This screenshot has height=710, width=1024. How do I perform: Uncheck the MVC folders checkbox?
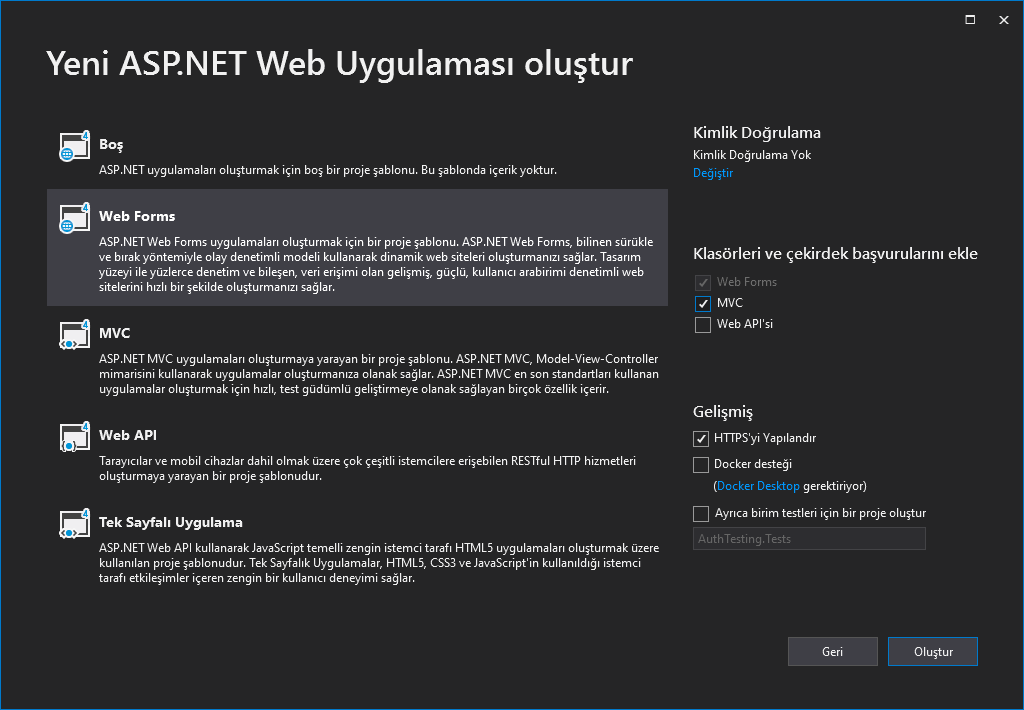point(703,304)
